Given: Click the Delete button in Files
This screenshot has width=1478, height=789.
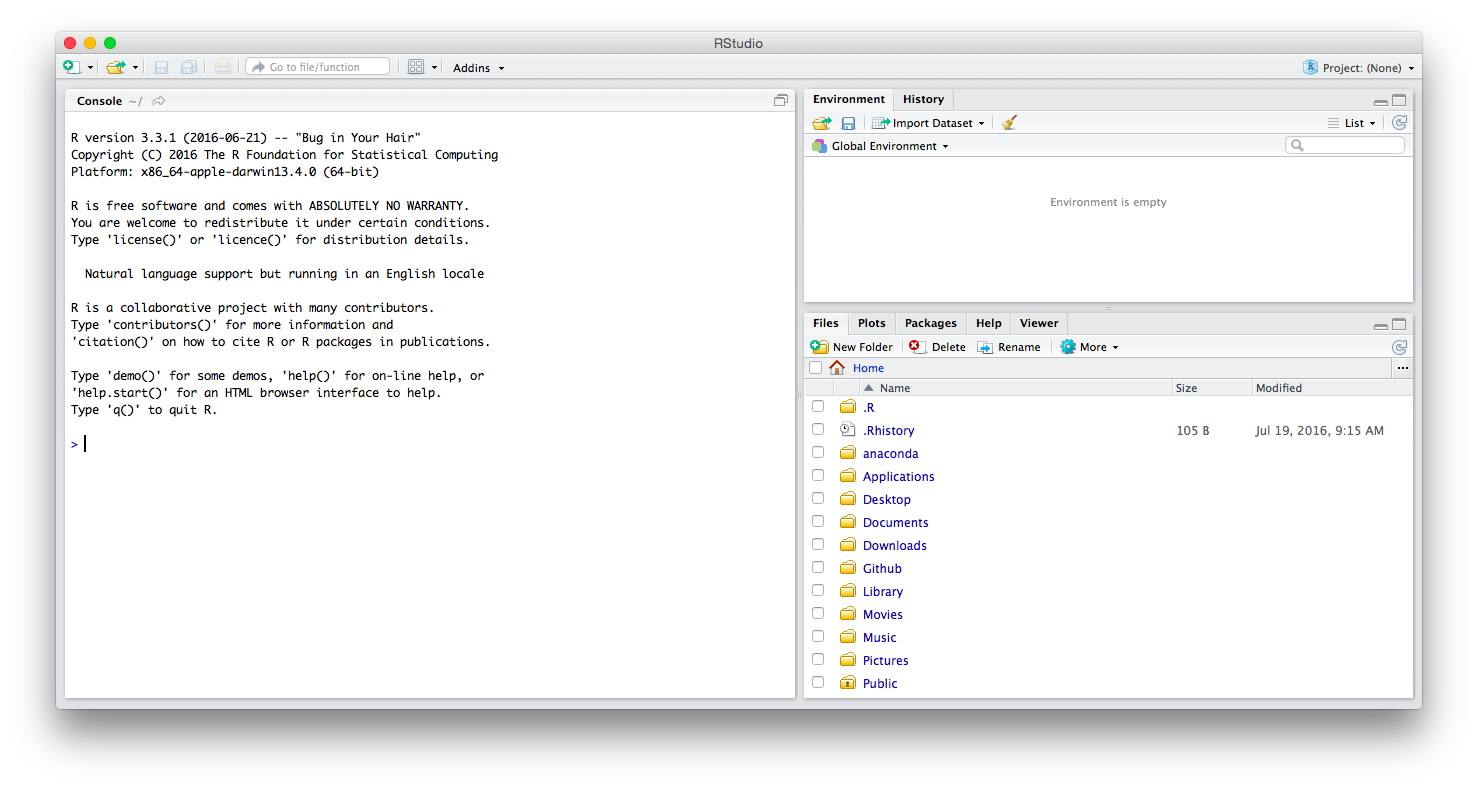Looking at the screenshot, I should click(x=937, y=347).
